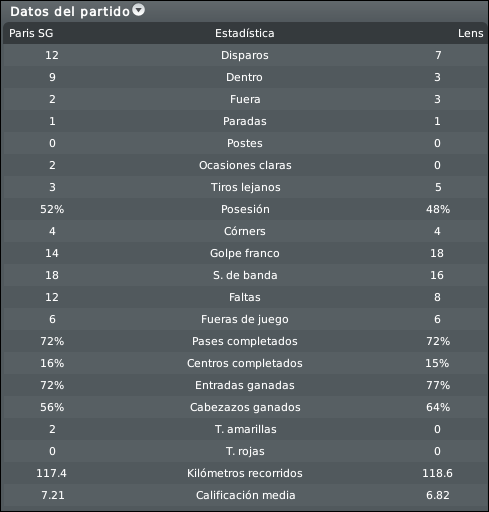
Task: Click the Golpe franco row label
Action: pos(245,253)
